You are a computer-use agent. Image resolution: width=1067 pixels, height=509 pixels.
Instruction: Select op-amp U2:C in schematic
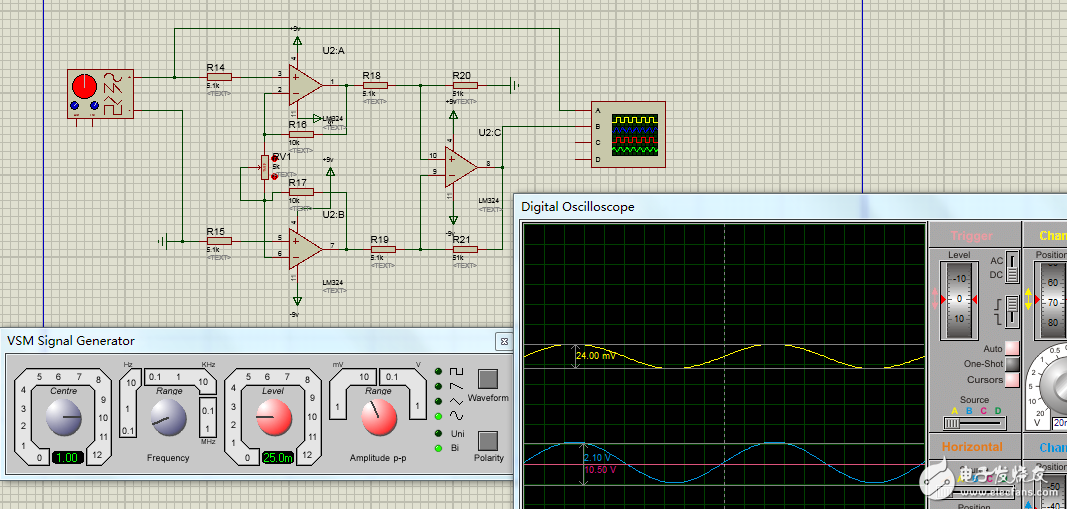click(461, 165)
